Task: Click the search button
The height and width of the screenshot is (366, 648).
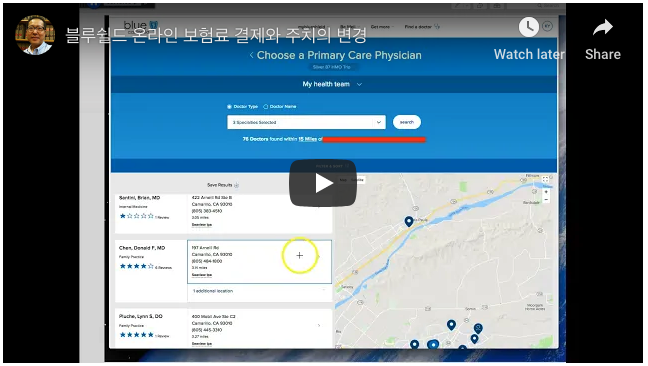Action: [407, 122]
